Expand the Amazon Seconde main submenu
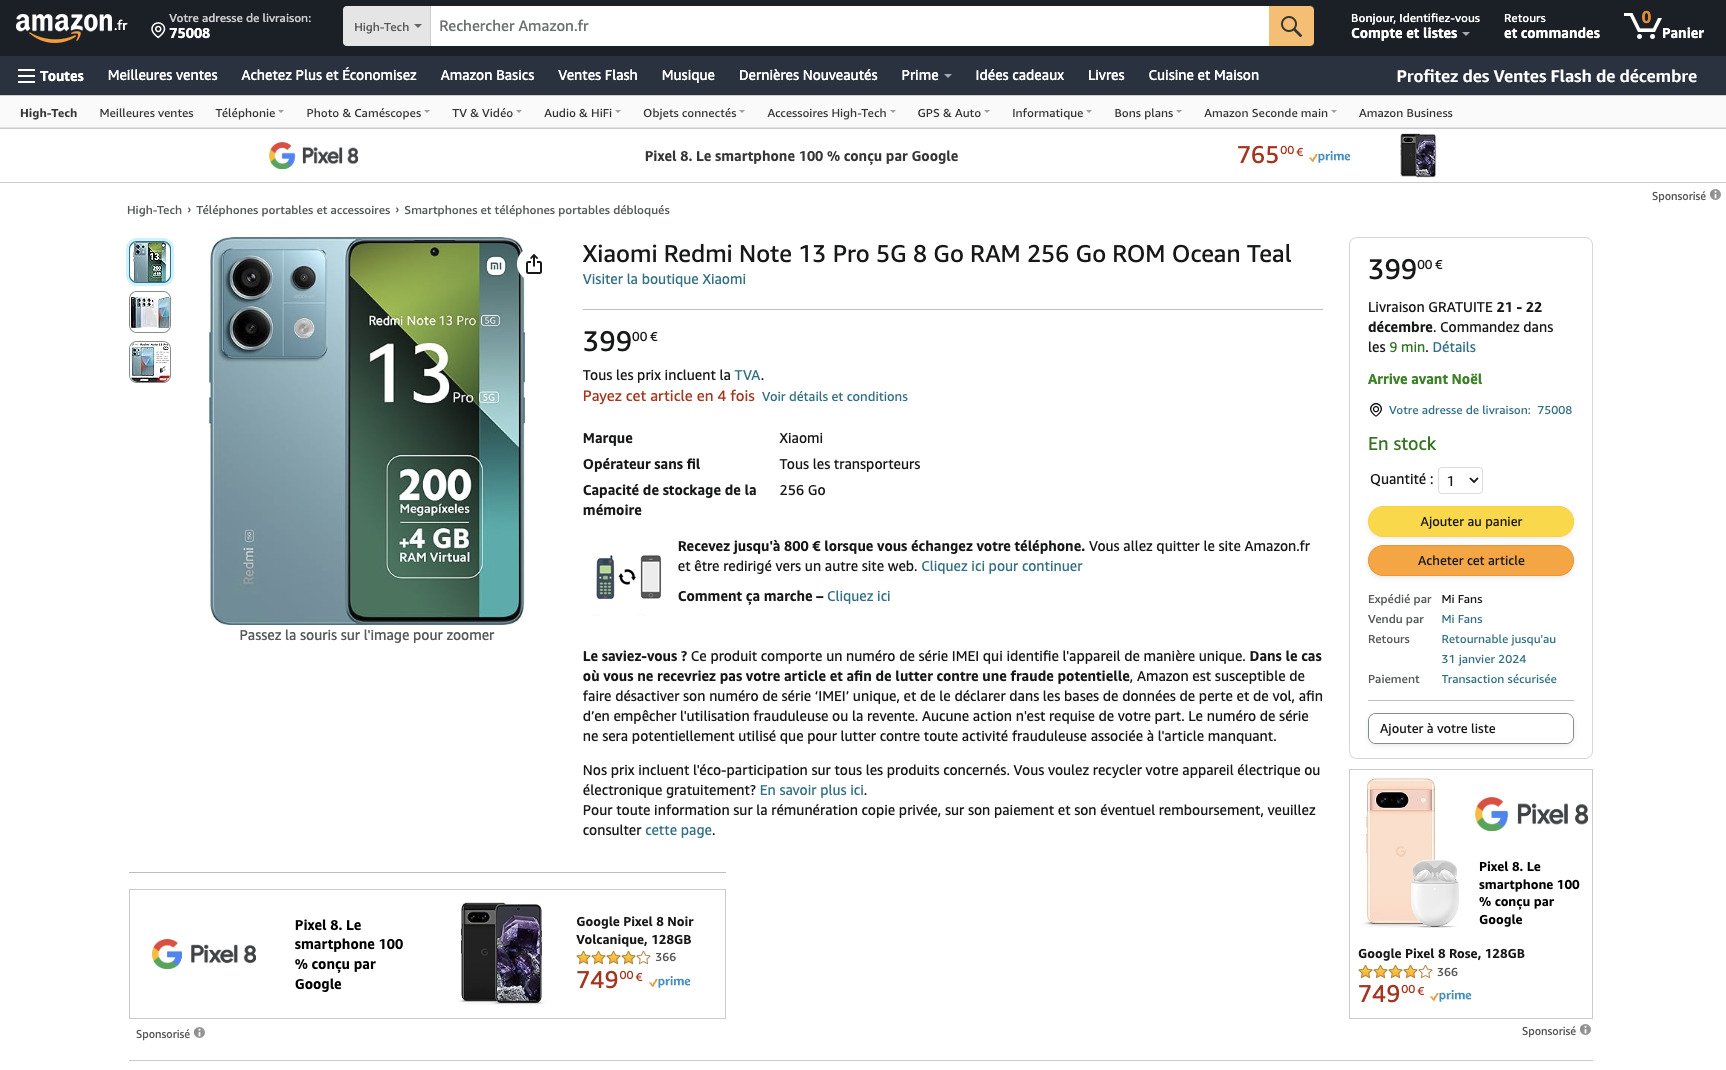1726x1070 pixels. pos(1270,113)
